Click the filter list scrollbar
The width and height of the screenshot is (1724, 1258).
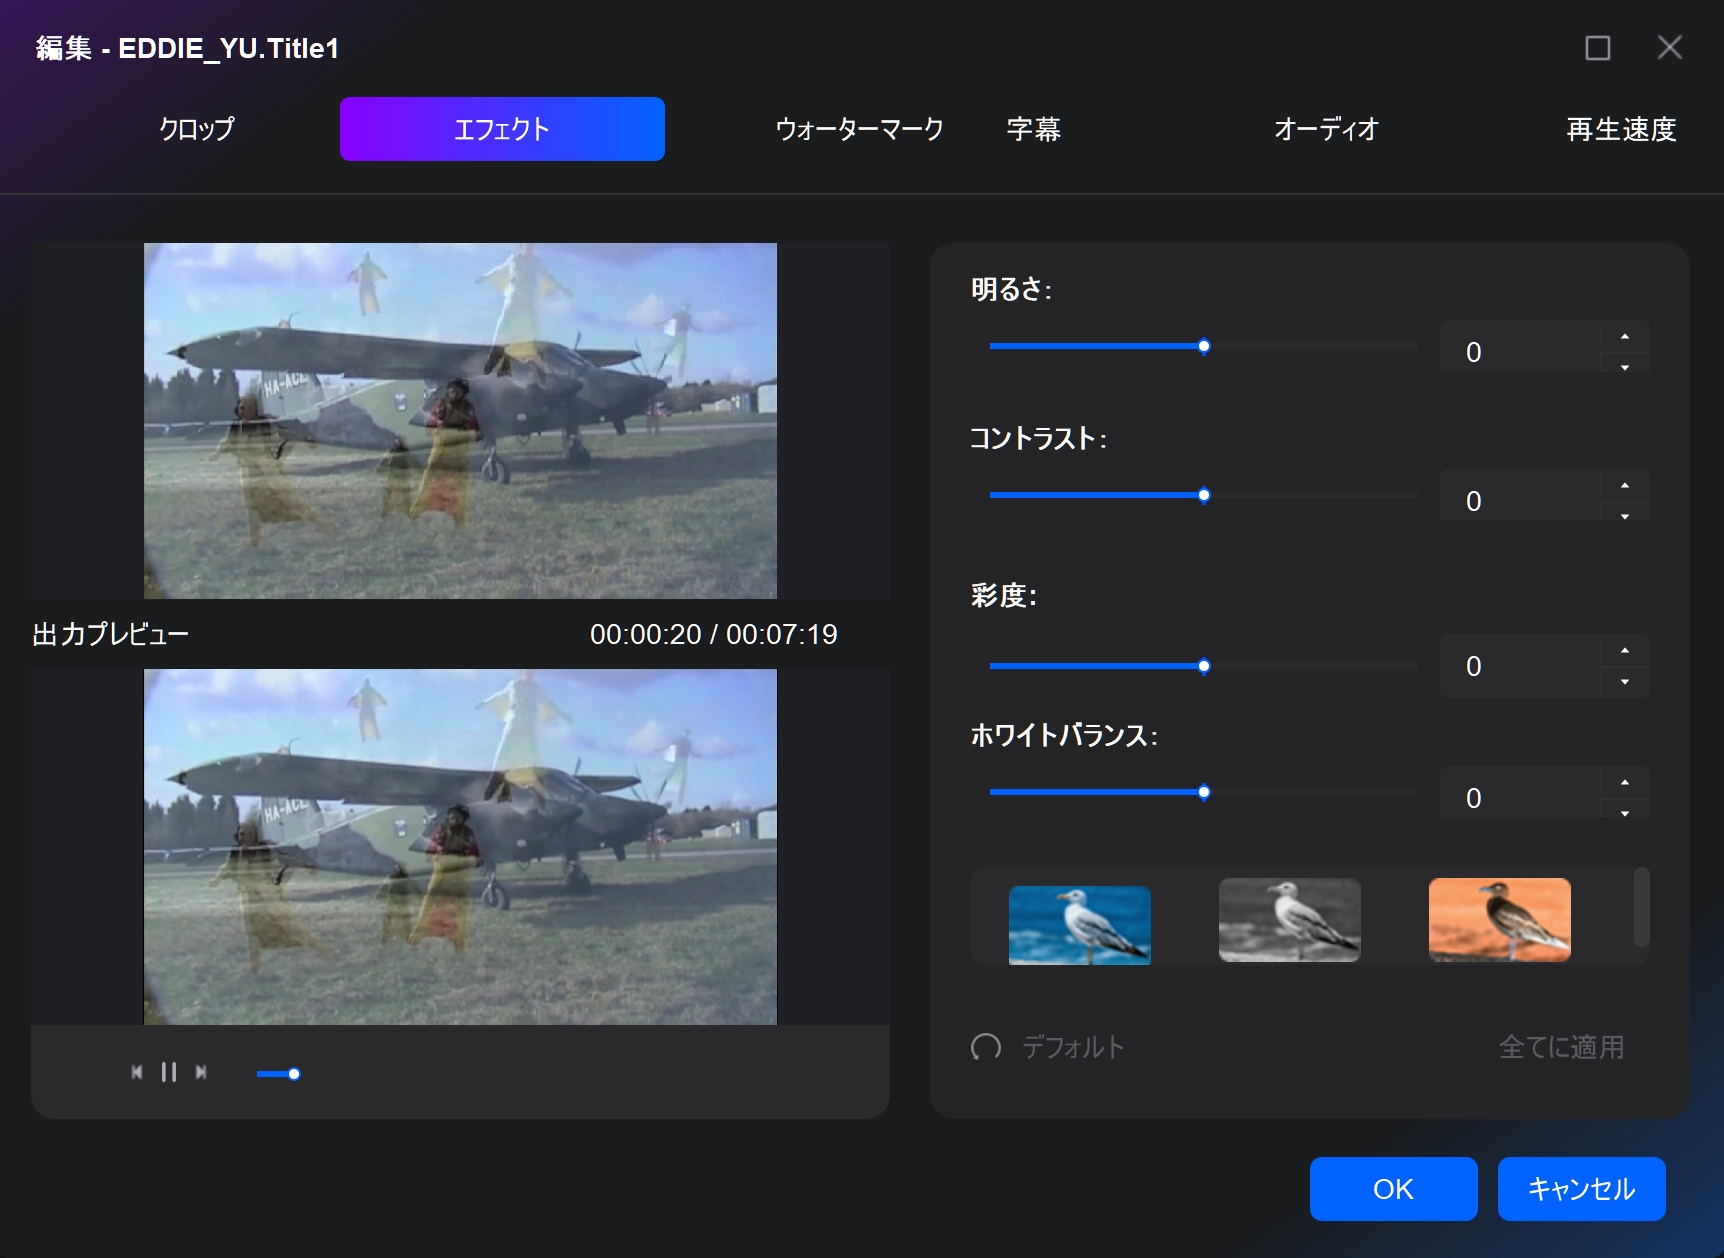[1641, 907]
